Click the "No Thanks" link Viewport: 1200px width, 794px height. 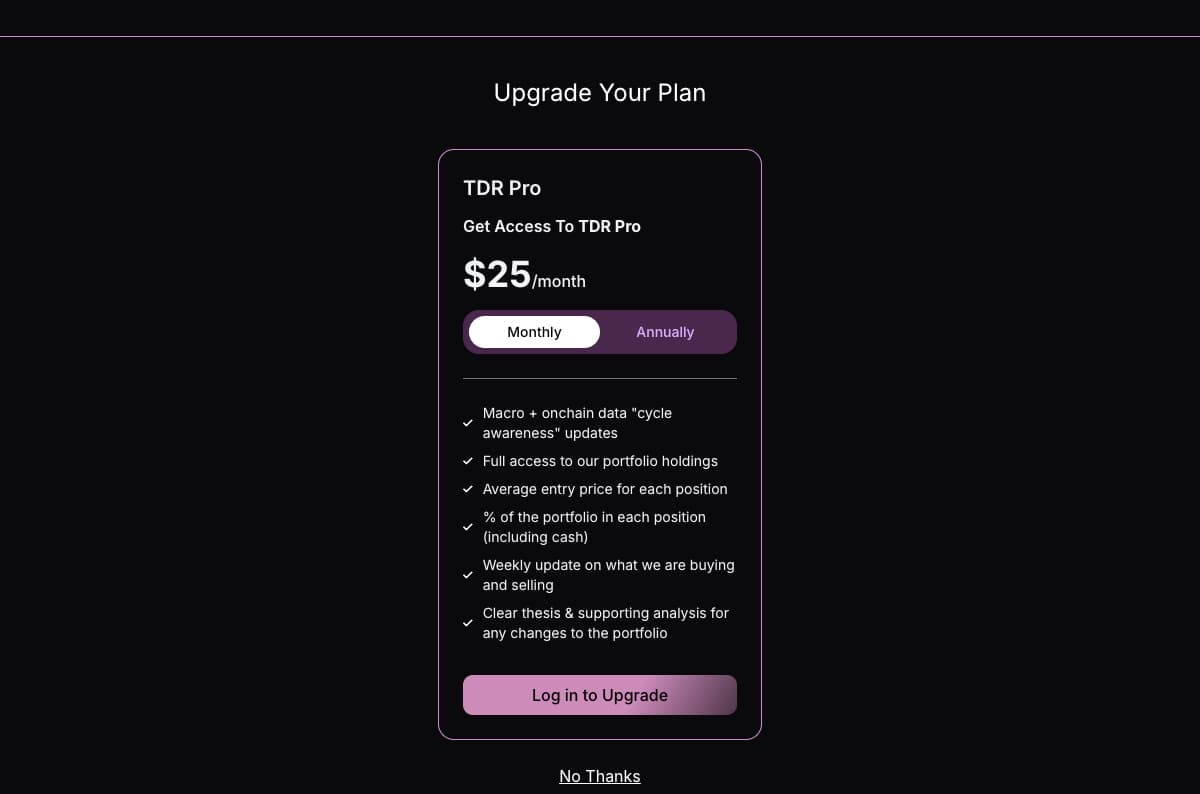coord(600,776)
